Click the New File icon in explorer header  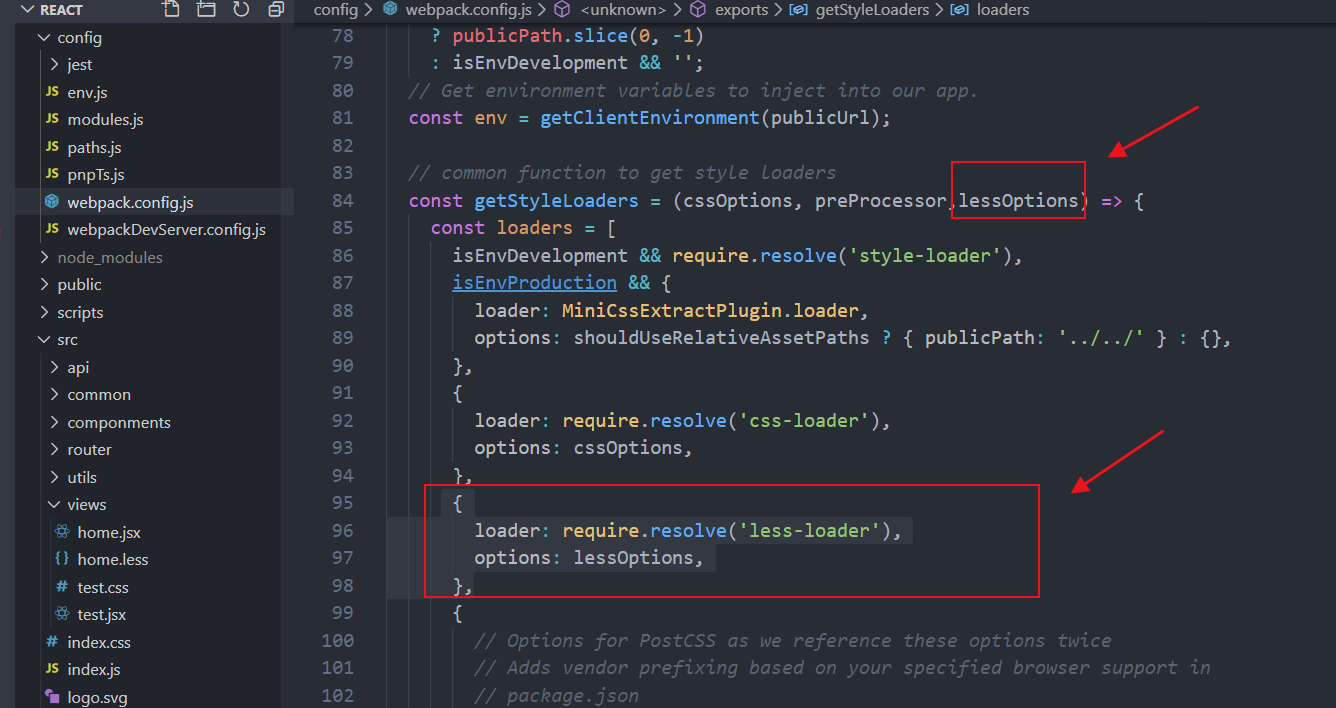(172, 10)
